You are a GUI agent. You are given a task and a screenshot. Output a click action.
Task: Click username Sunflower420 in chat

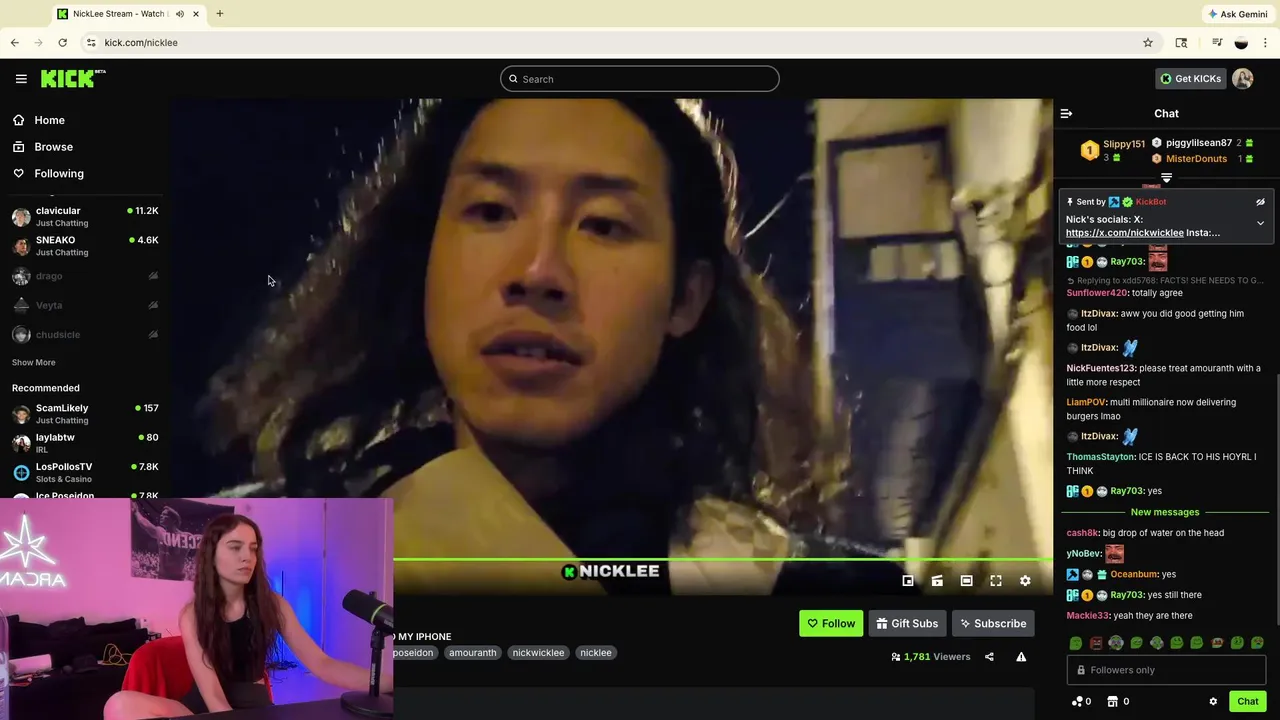(1097, 293)
